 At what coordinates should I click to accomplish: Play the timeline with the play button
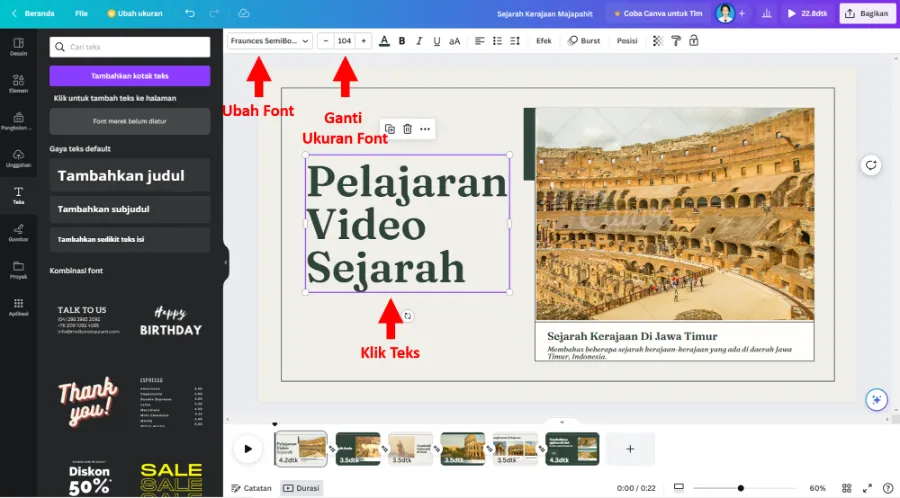248,449
